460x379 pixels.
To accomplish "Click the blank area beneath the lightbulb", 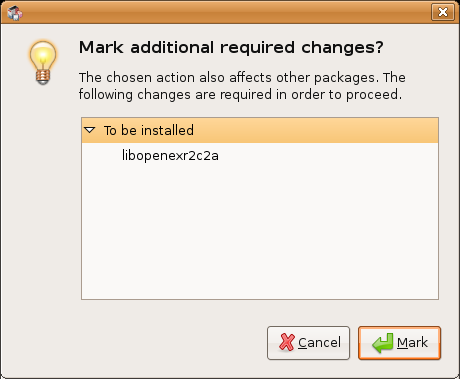I will pyautogui.click(x=42, y=200).
